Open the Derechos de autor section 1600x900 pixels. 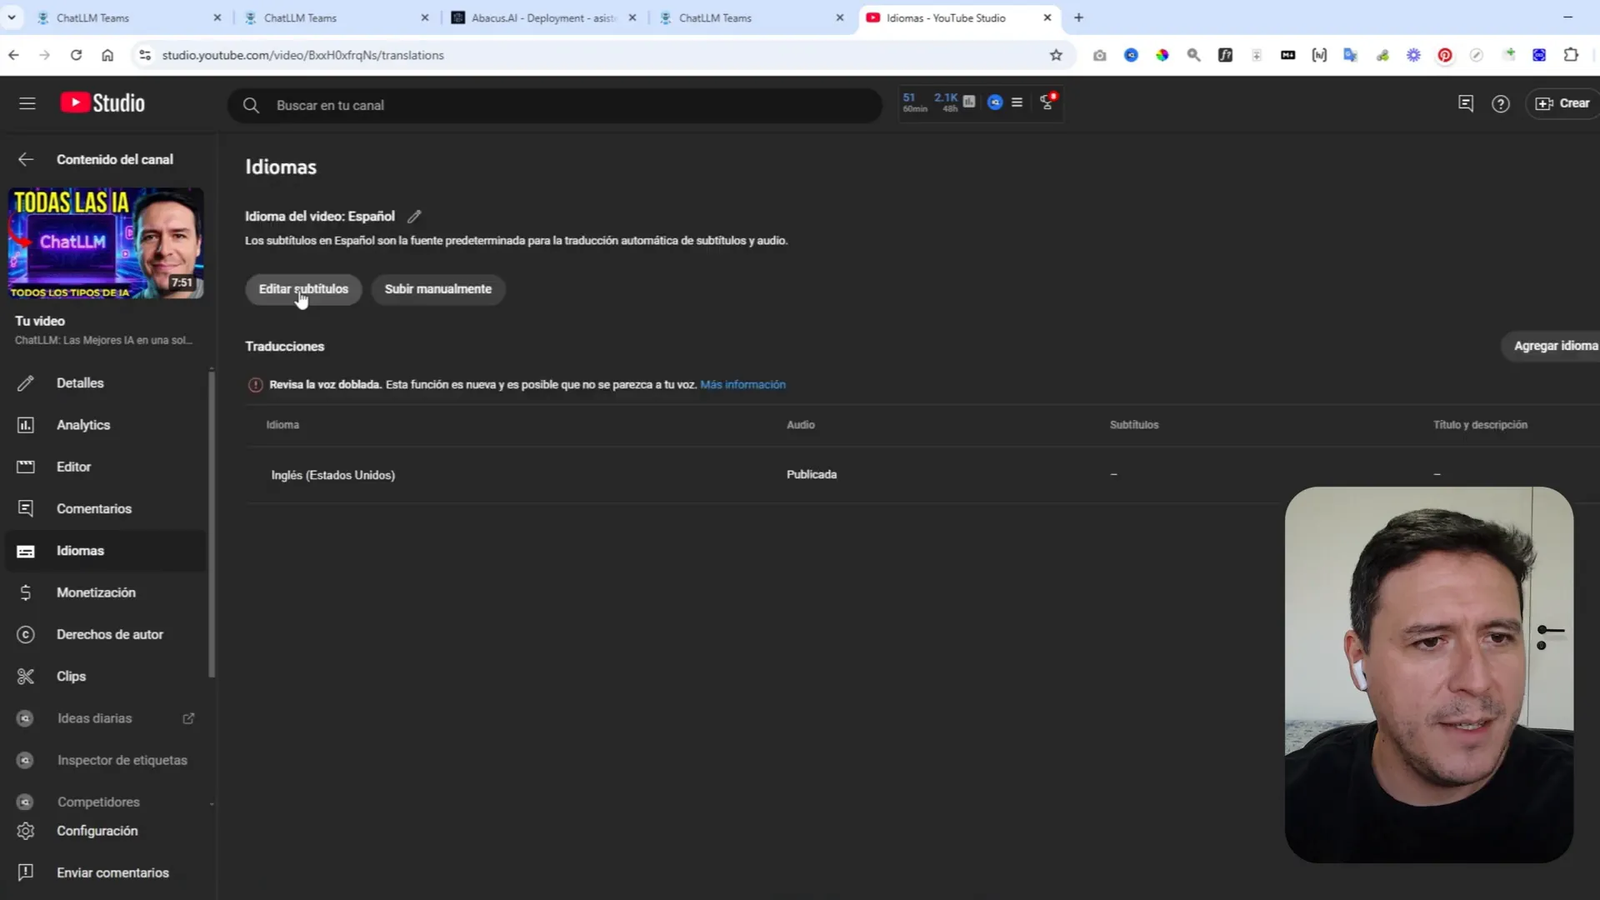[111, 634]
